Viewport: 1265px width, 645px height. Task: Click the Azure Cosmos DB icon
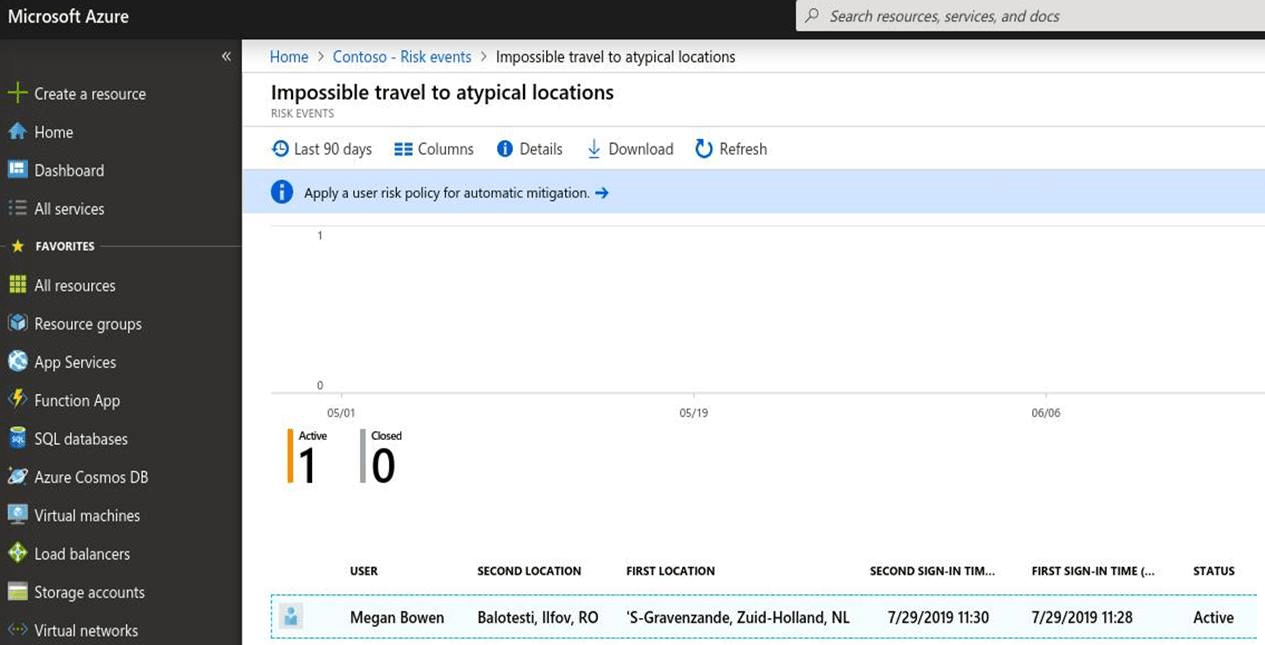point(17,476)
